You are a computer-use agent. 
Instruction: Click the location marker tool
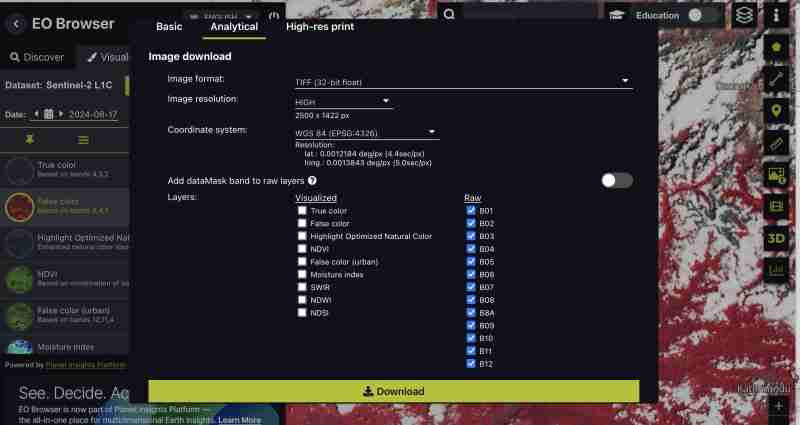(776, 111)
